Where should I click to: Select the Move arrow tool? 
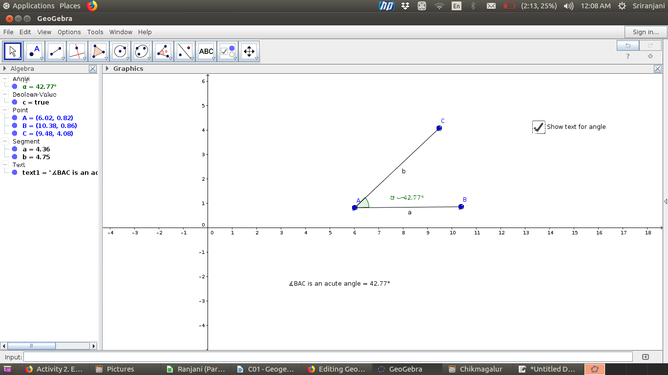coord(13,52)
